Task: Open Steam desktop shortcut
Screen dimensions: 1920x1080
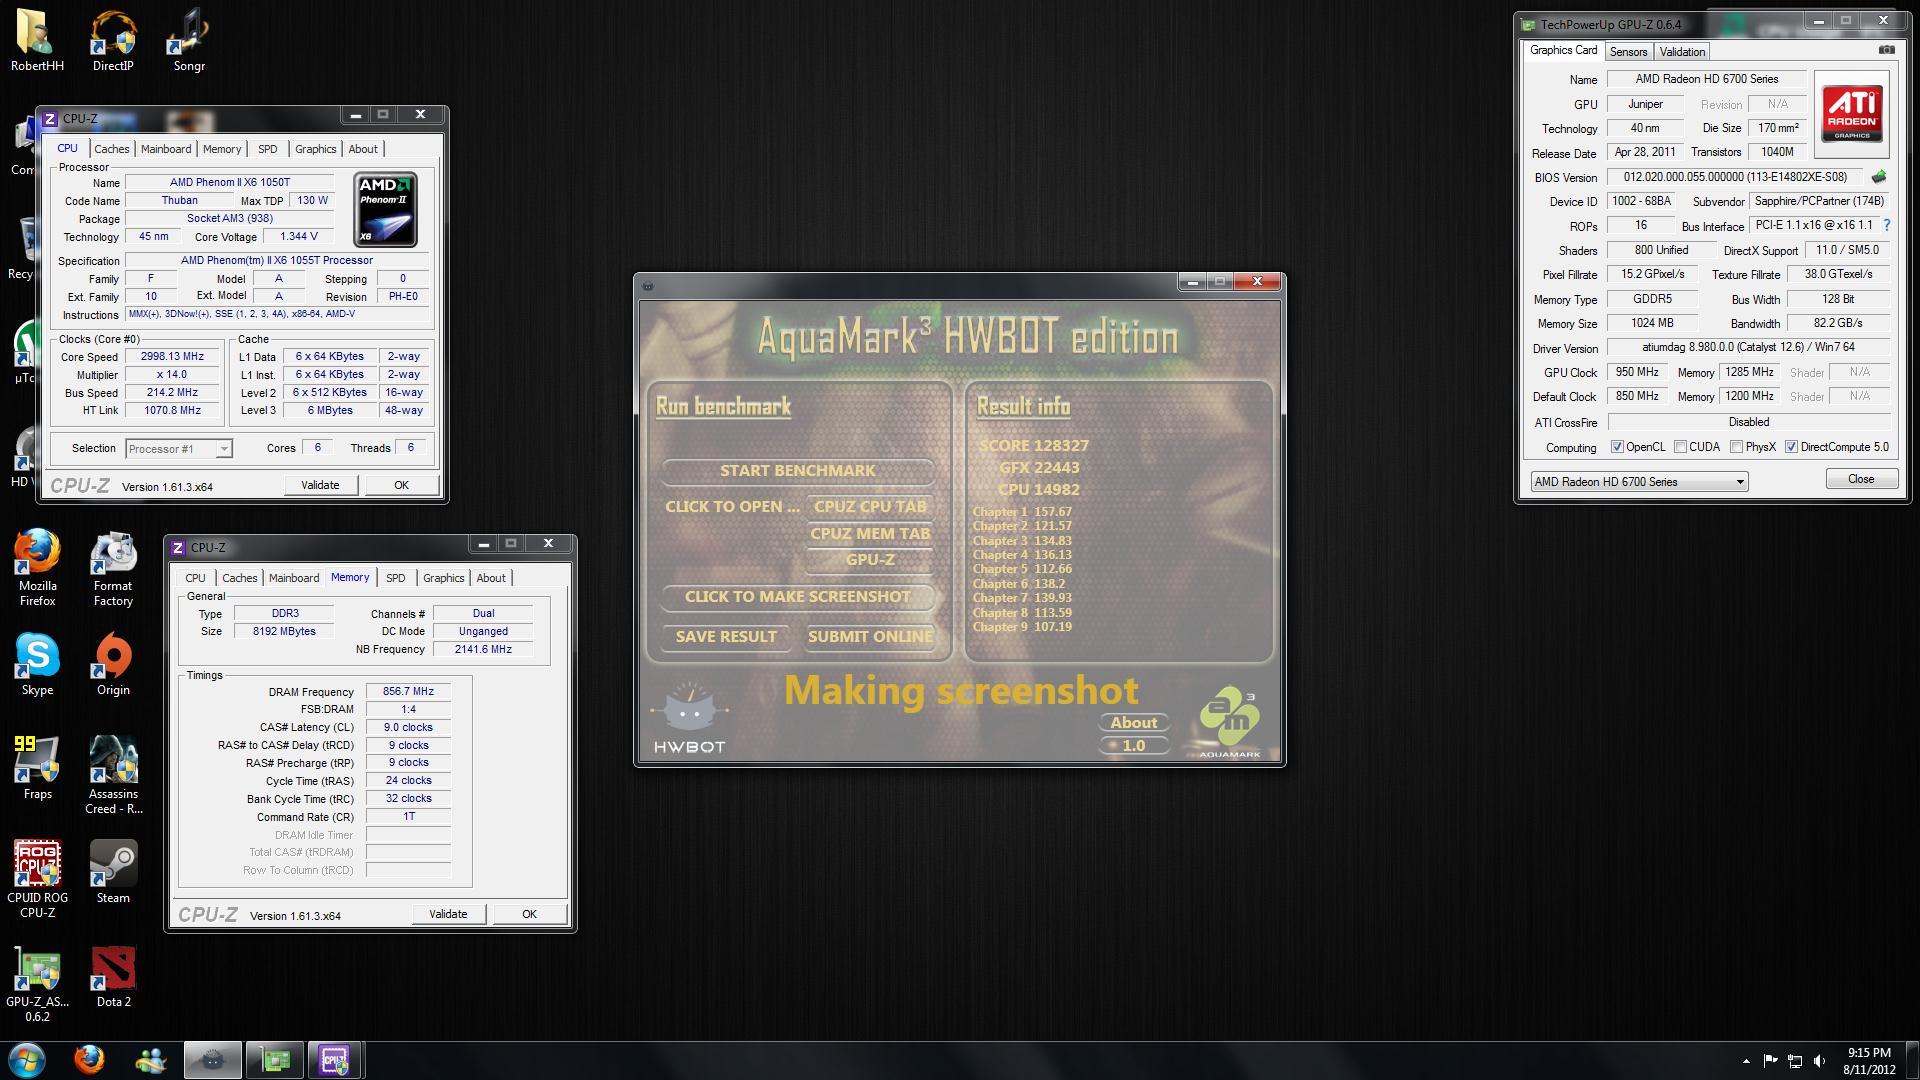Action: click(x=113, y=872)
